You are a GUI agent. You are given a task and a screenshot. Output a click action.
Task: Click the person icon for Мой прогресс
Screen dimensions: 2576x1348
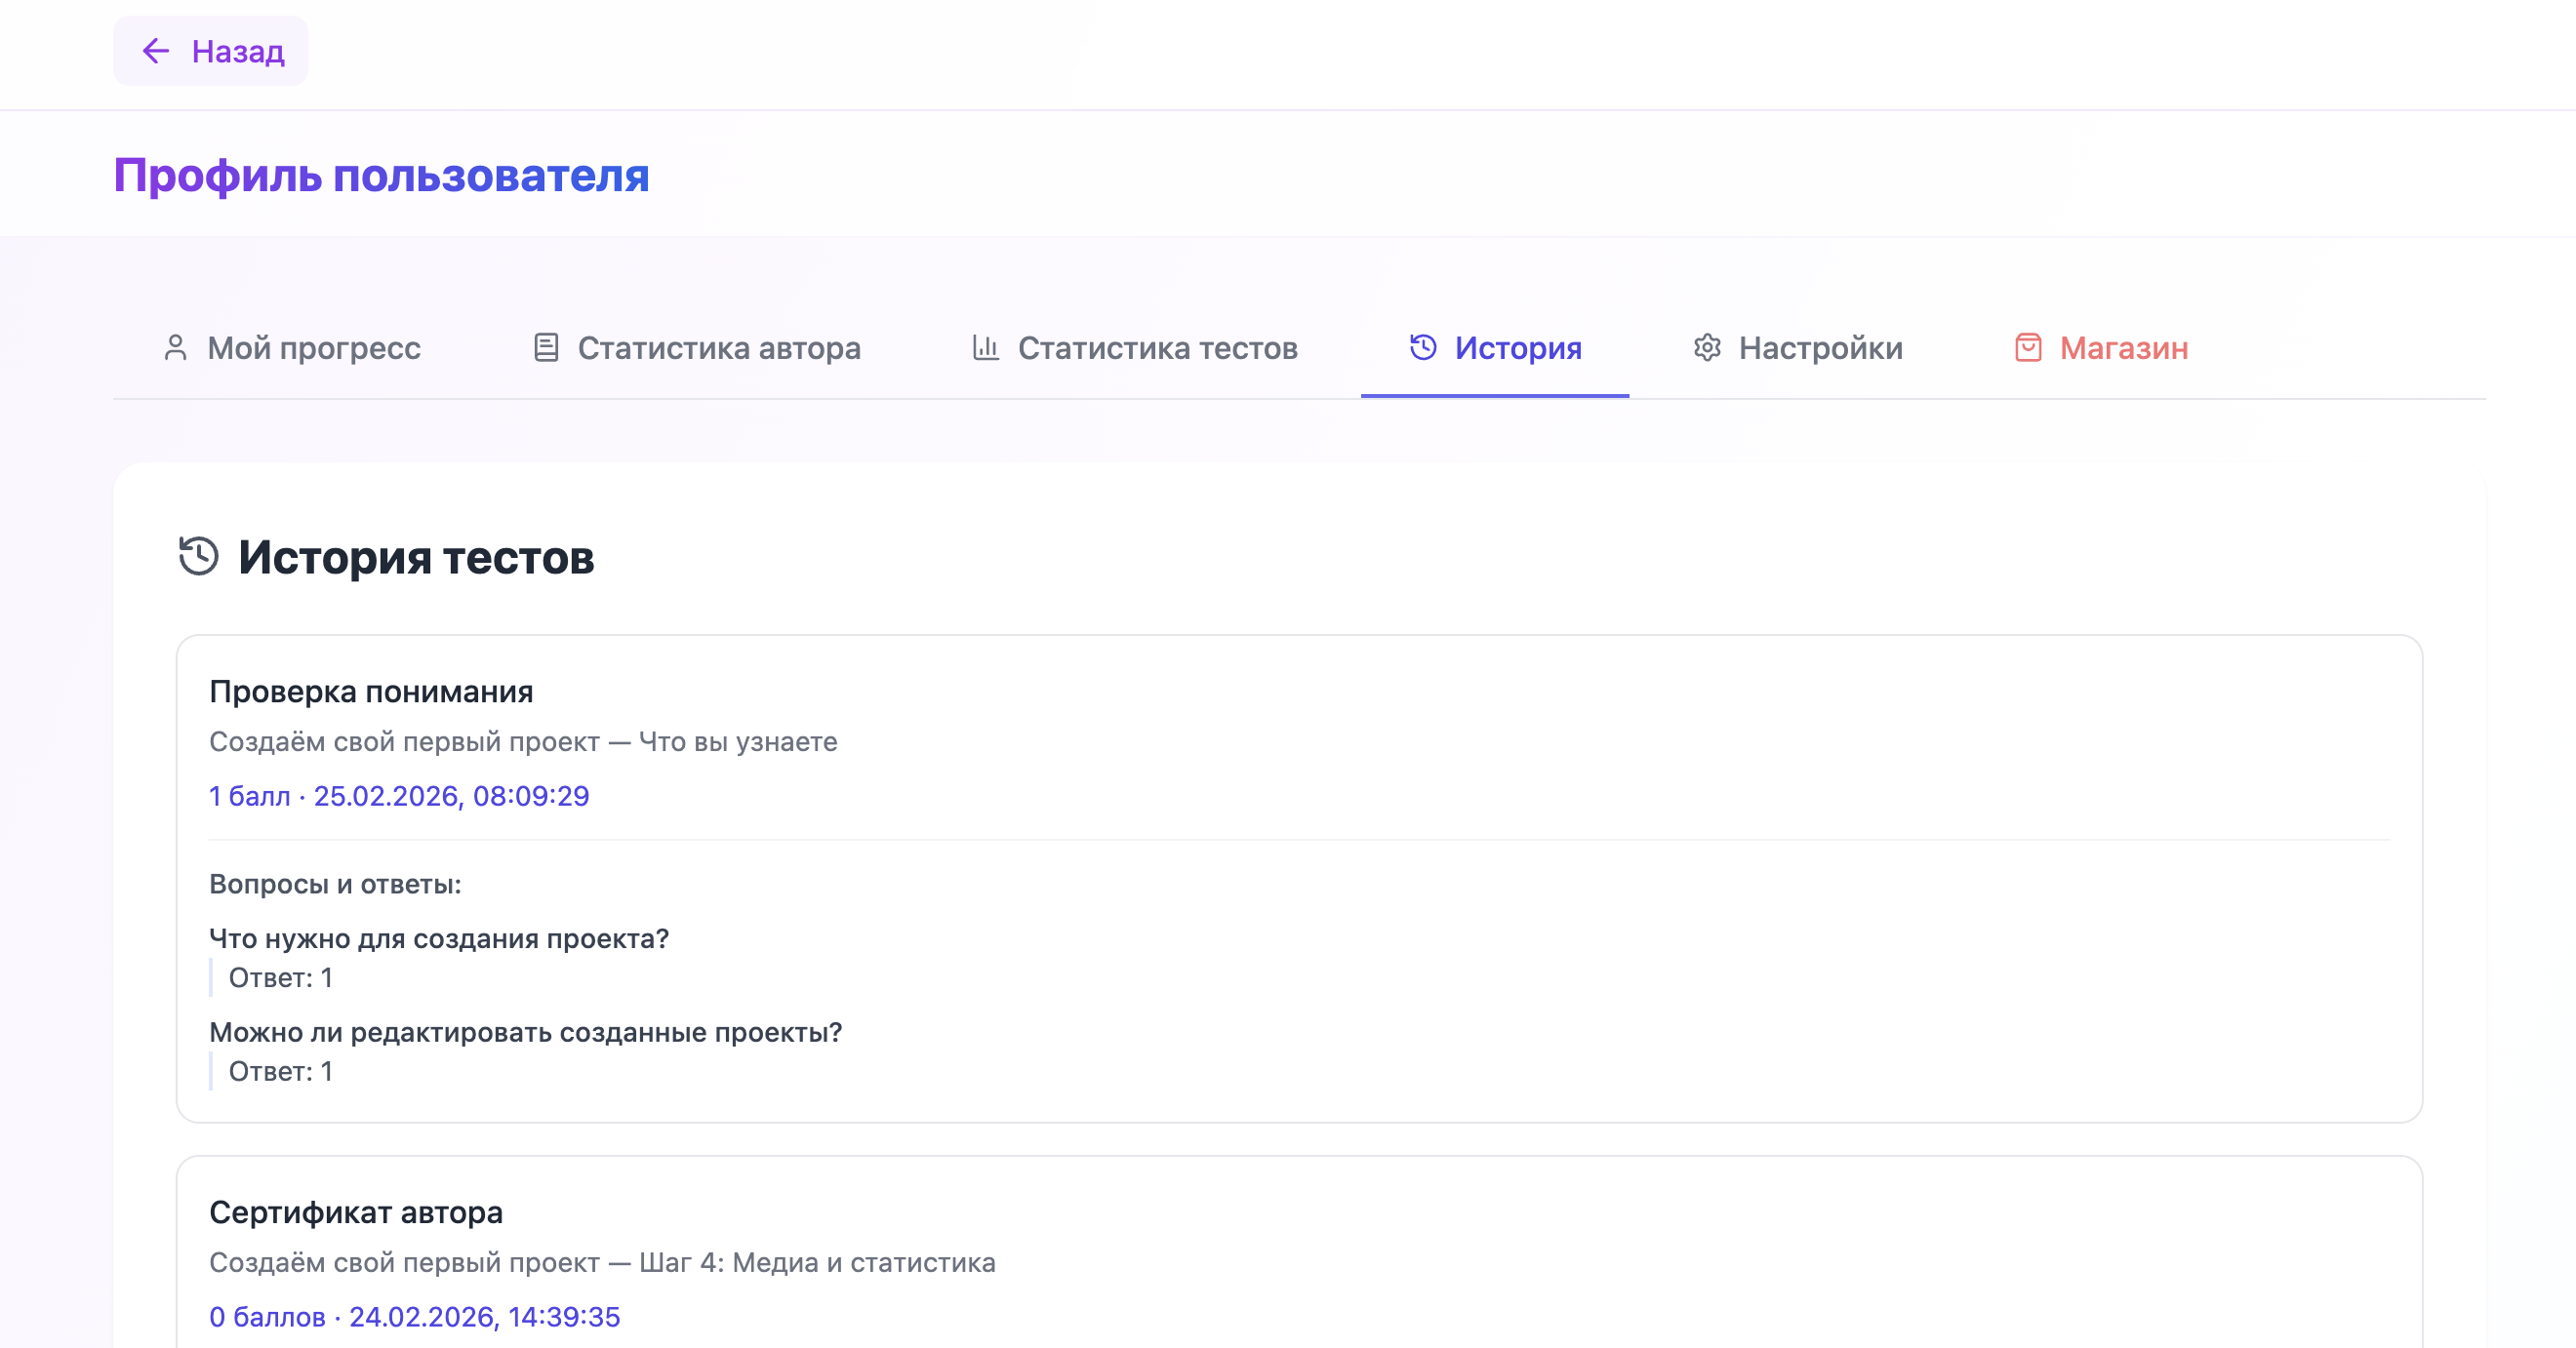point(175,348)
